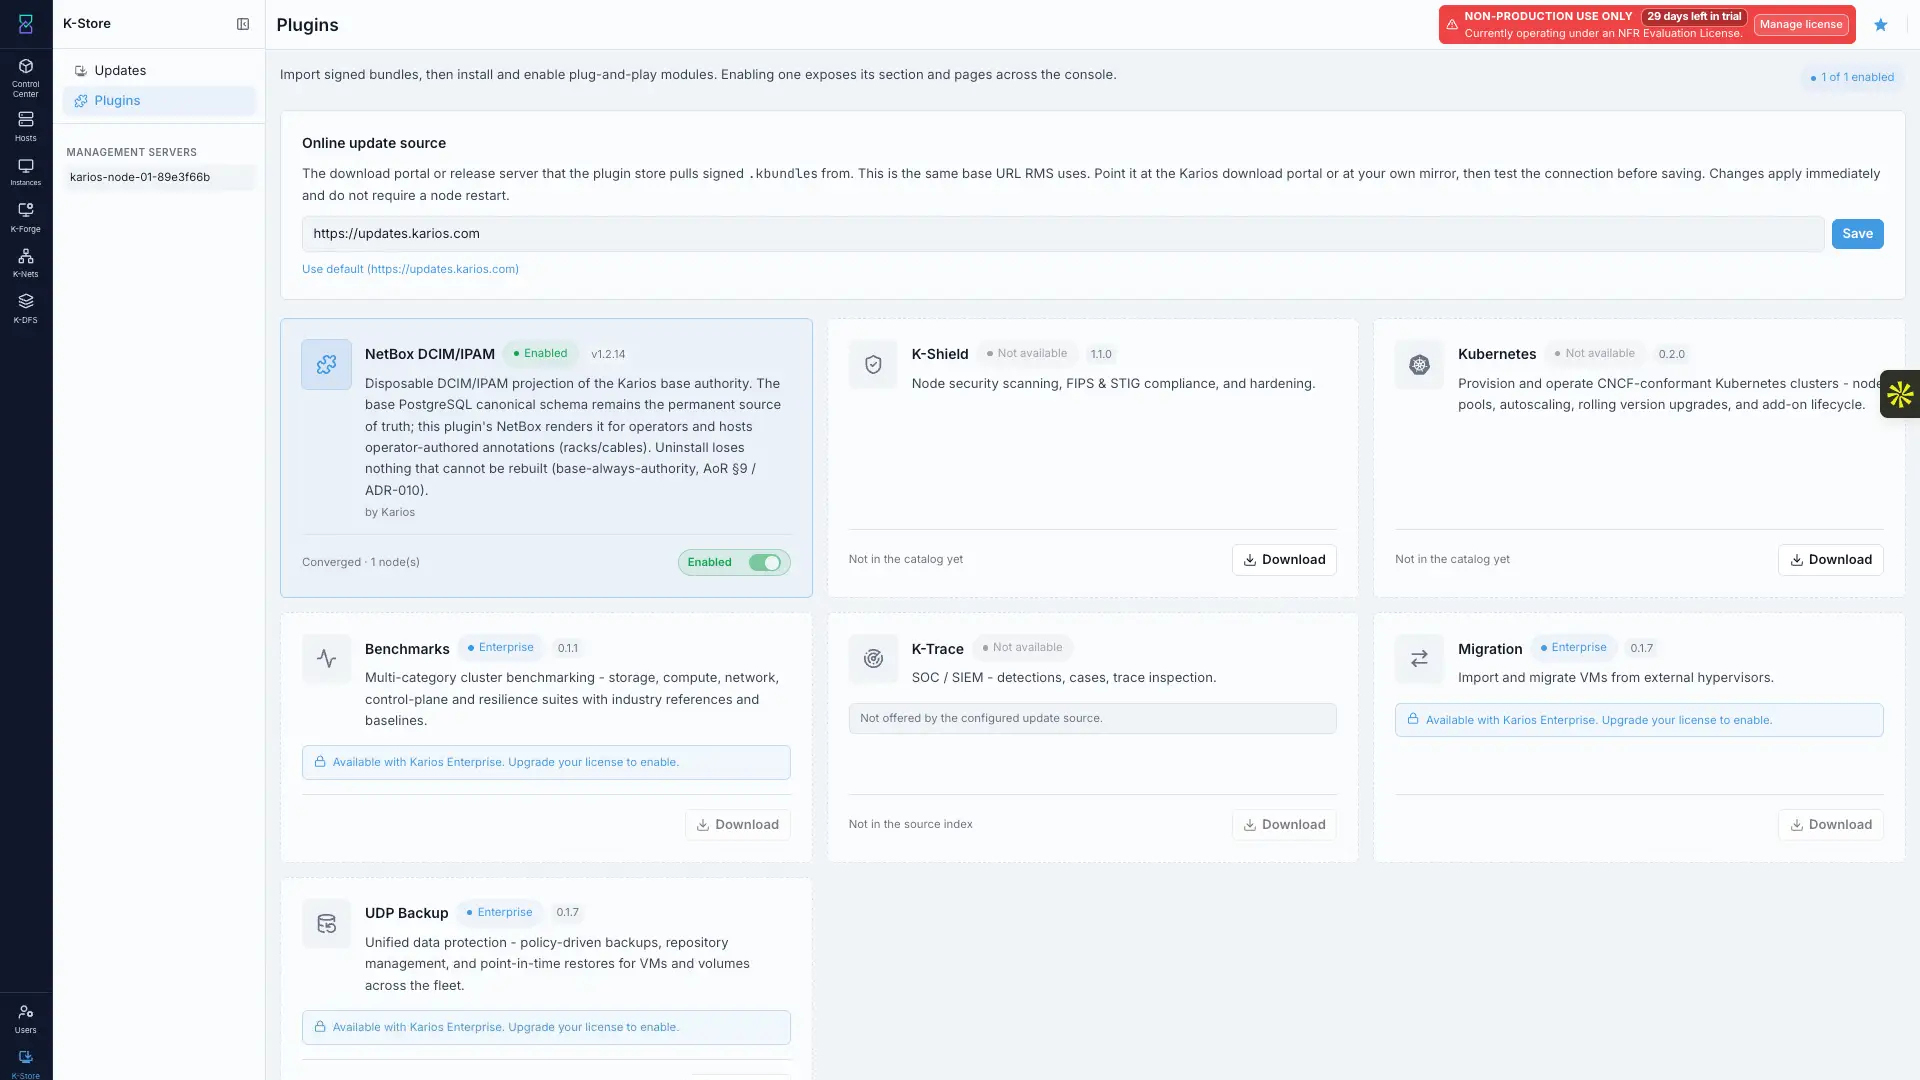Click Manage license button
This screenshot has width=1920, height=1080.
(1801, 25)
